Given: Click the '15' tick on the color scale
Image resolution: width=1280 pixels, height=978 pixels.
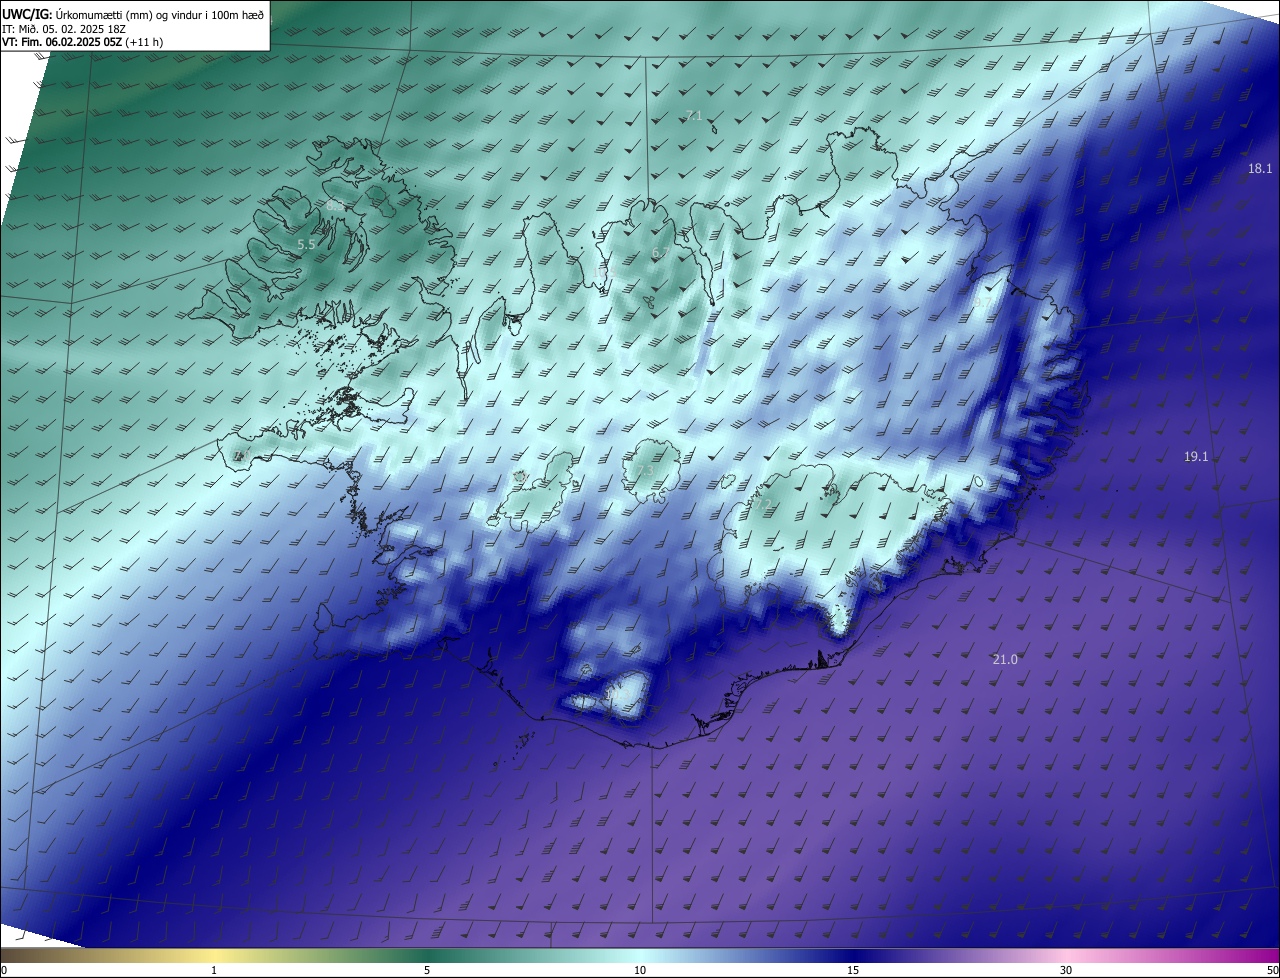Looking at the screenshot, I should pyautogui.click(x=853, y=971).
